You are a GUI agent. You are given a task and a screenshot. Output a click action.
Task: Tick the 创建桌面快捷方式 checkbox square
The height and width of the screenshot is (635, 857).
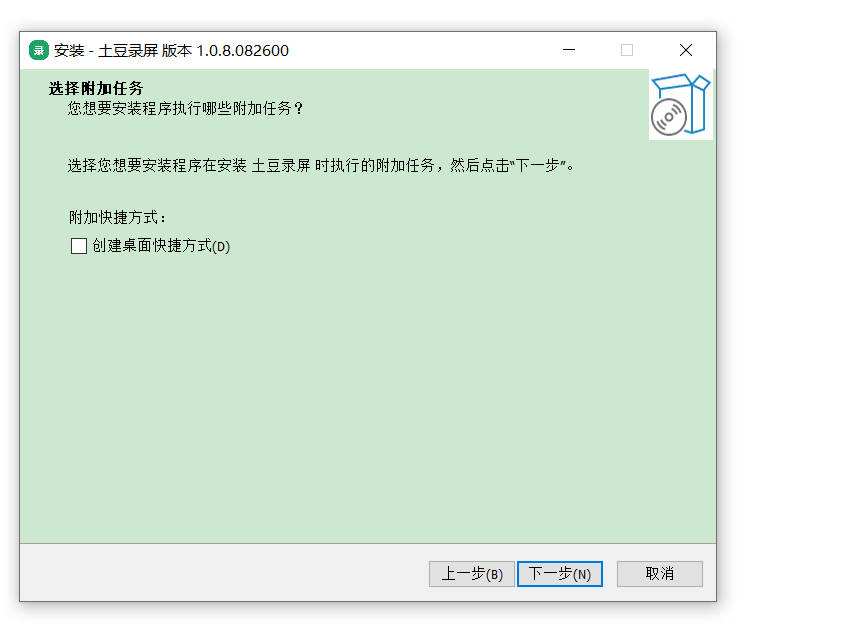pos(79,246)
